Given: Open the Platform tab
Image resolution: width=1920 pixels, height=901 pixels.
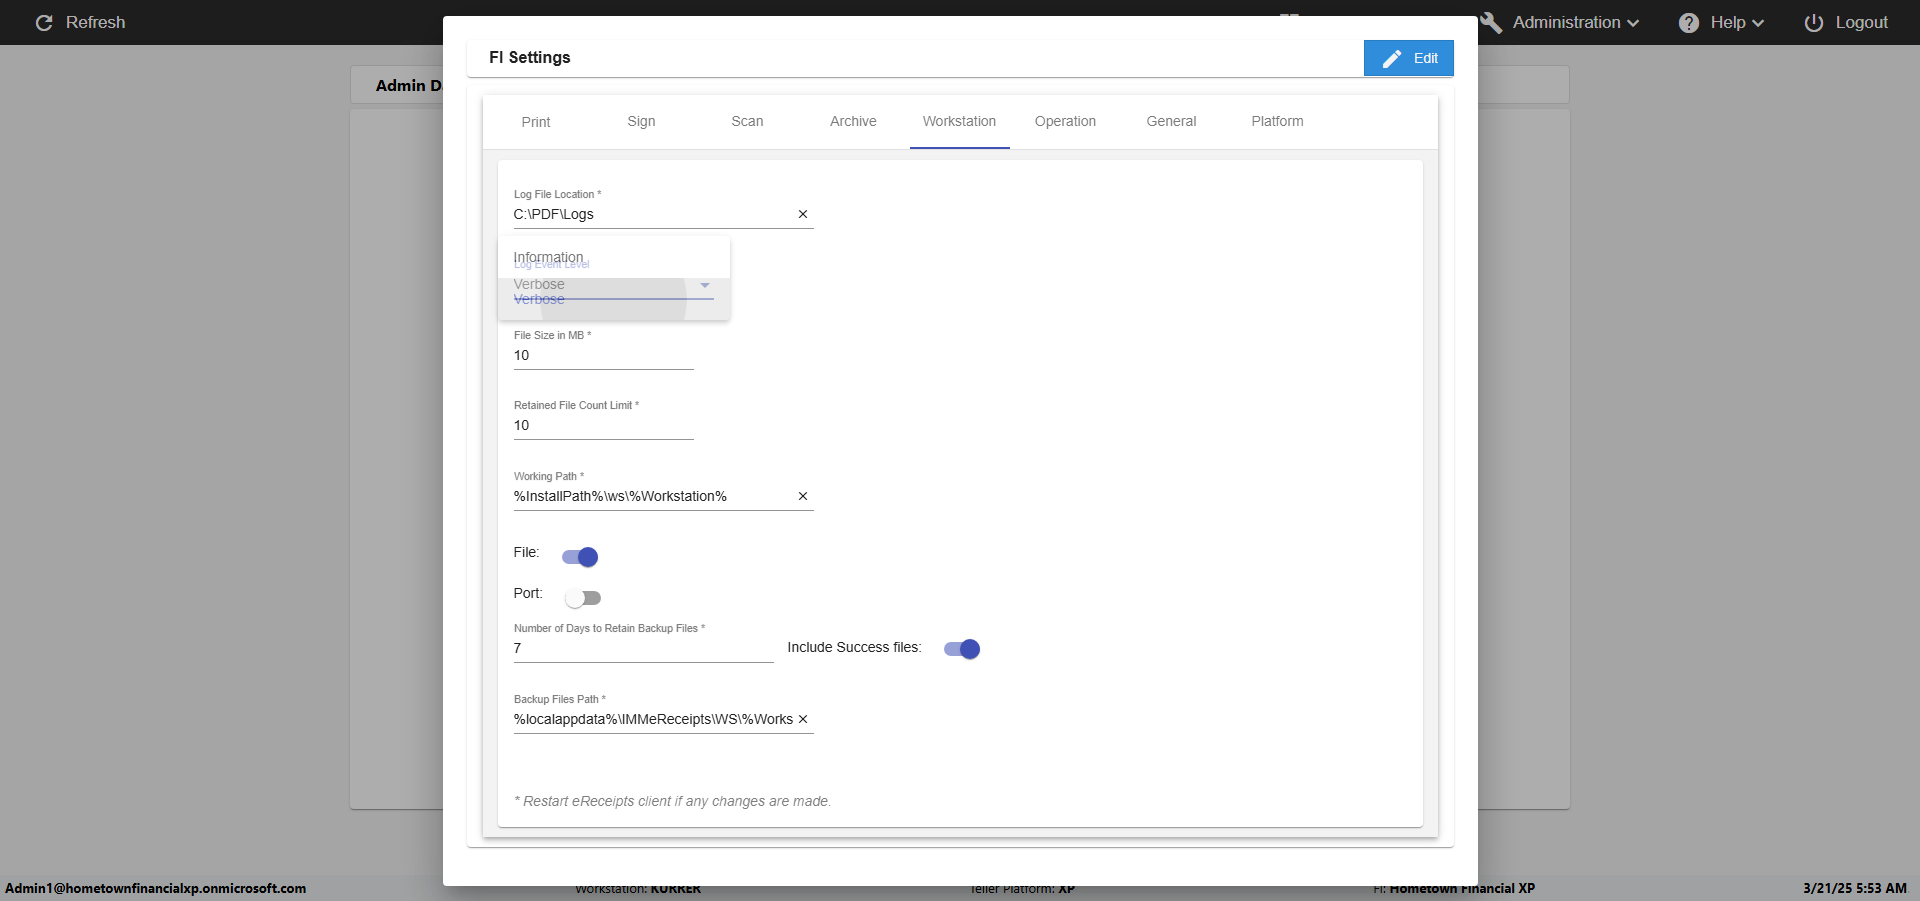Looking at the screenshot, I should (1277, 122).
